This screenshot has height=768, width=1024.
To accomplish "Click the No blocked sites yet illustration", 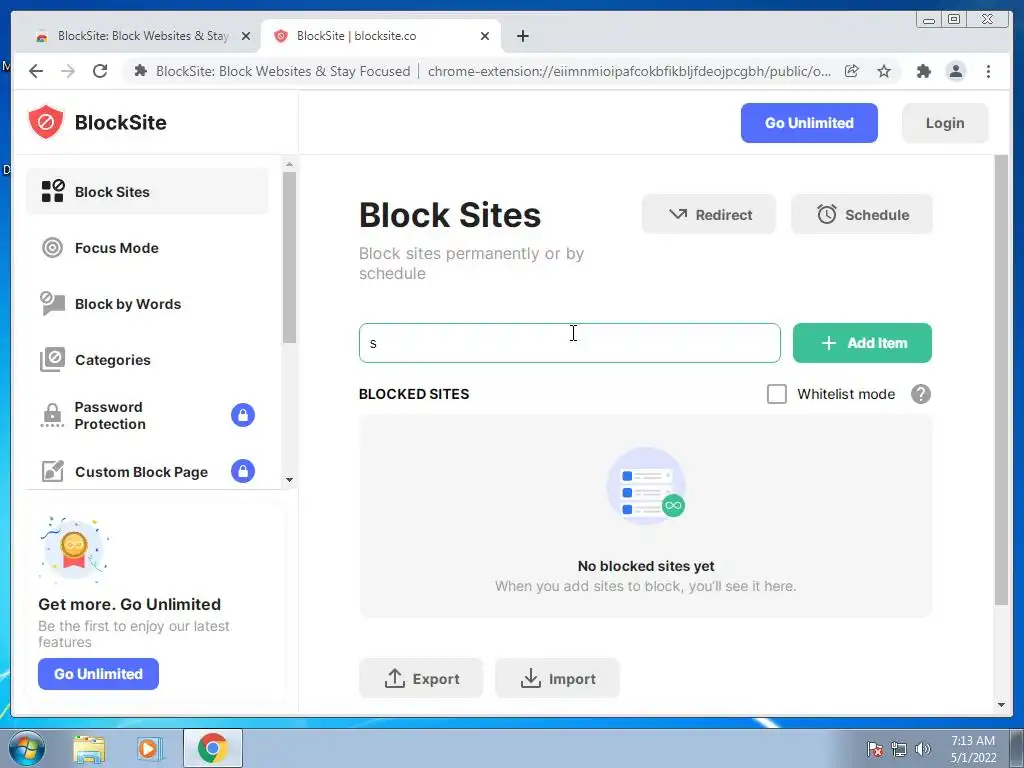I will click(x=646, y=485).
